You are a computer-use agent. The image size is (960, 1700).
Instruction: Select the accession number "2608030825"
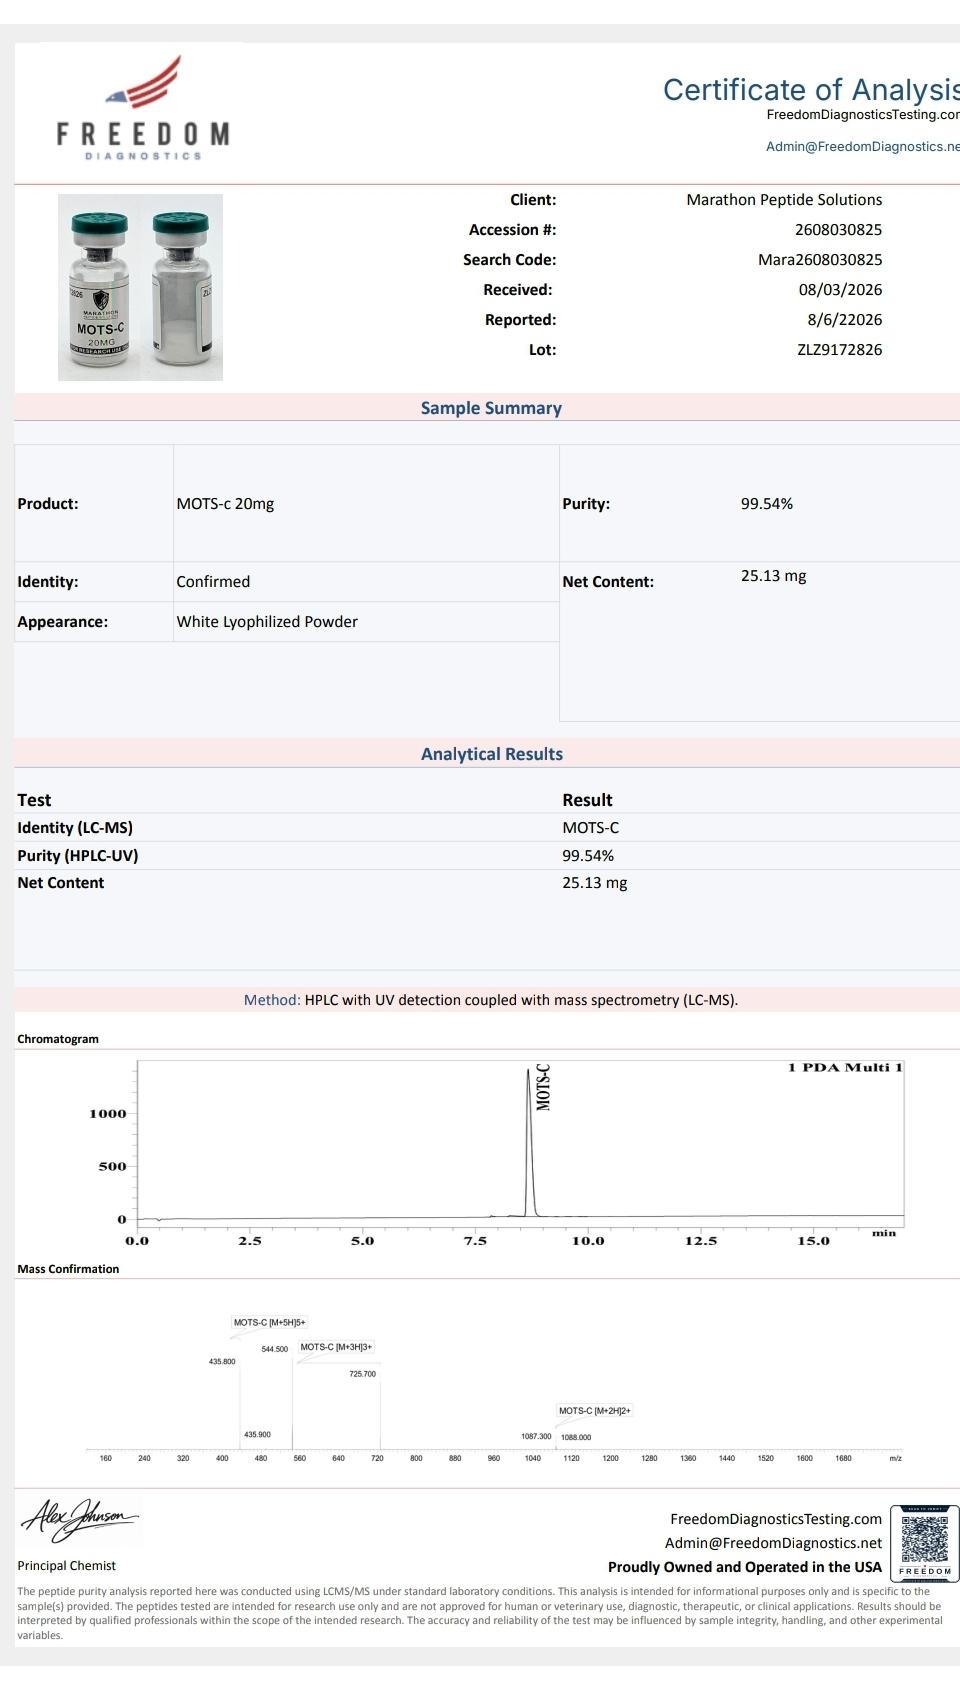click(x=838, y=230)
